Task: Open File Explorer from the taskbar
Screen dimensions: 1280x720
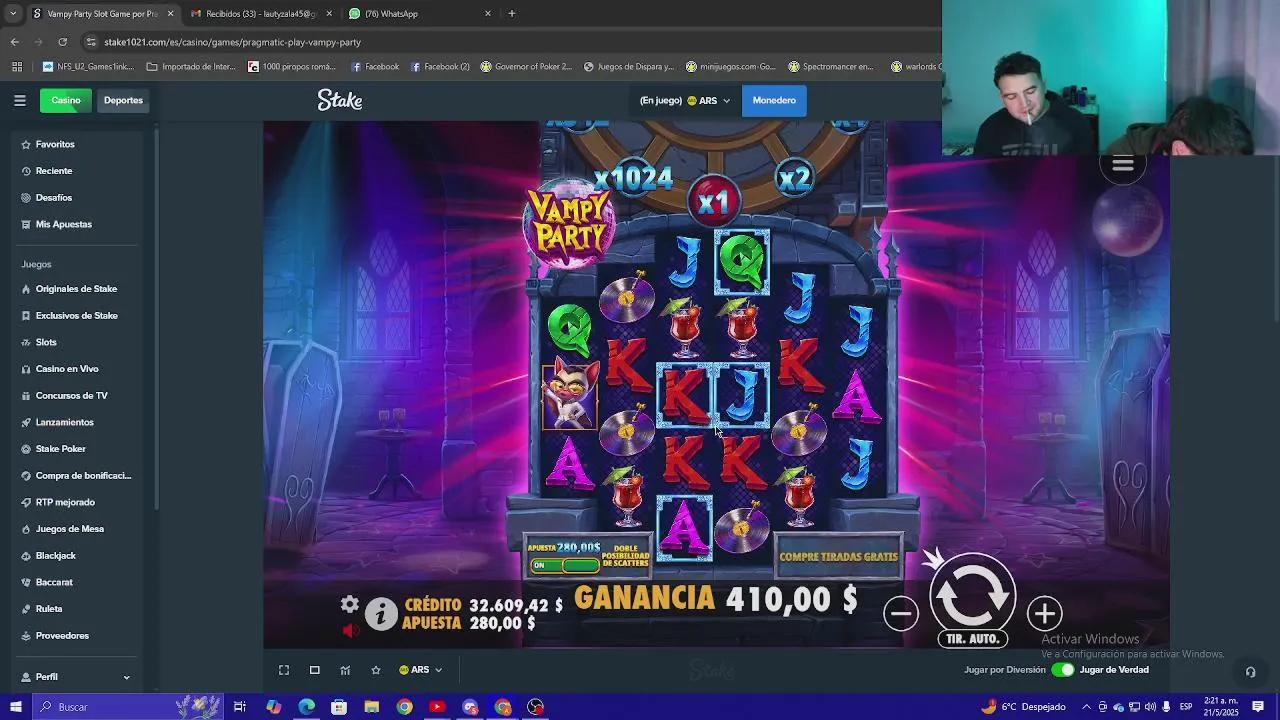Action: point(371,707)
